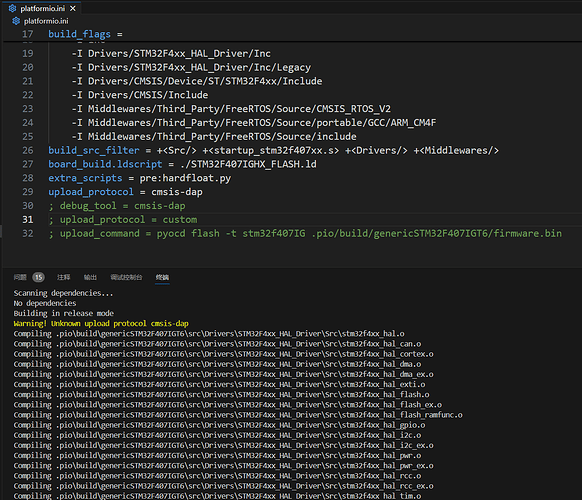
Task: Close the platformio.ini editor tab
Action: 73,8
